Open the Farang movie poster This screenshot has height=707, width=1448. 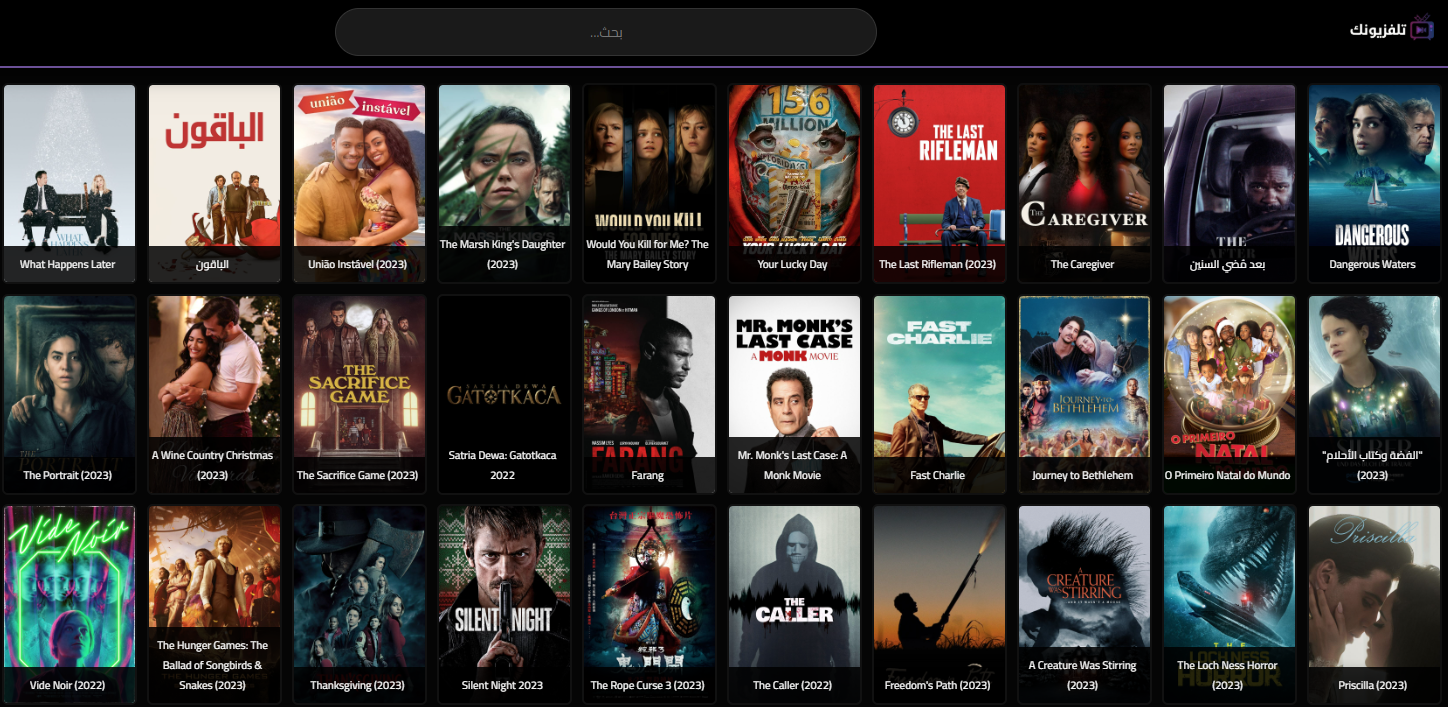pos(650,394)
